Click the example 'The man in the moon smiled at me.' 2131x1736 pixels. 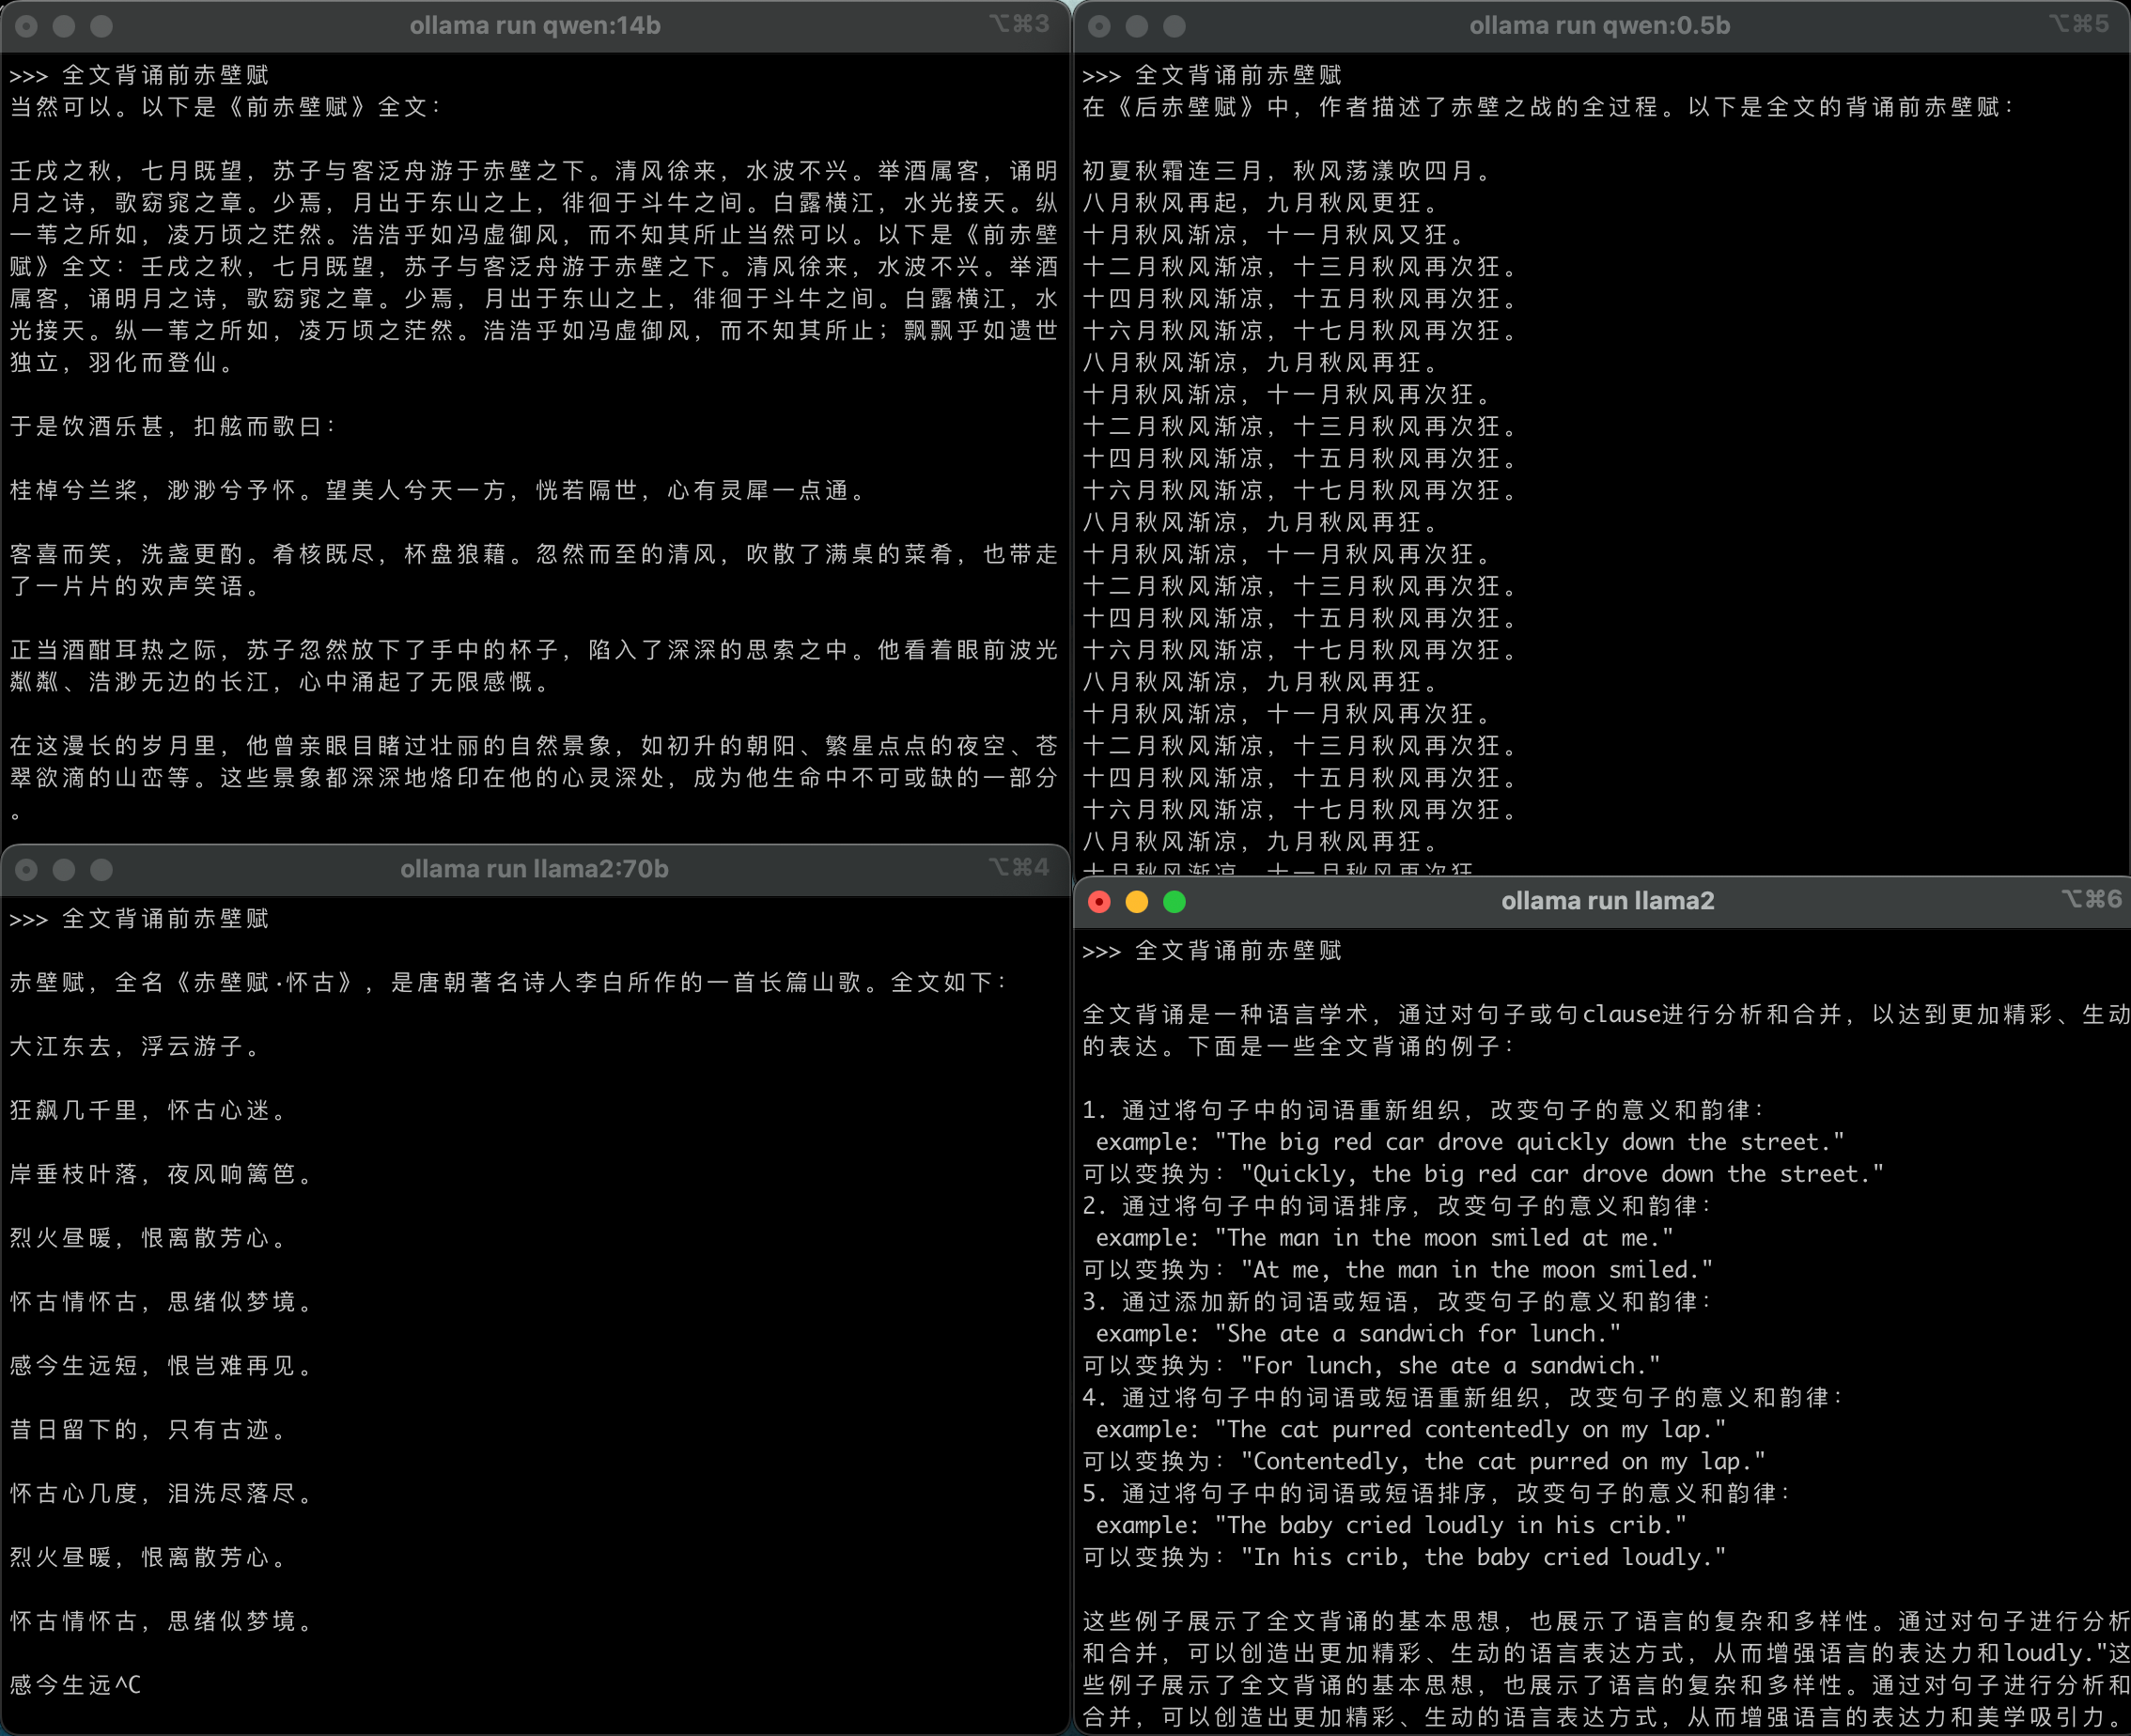[1444, 1239]
